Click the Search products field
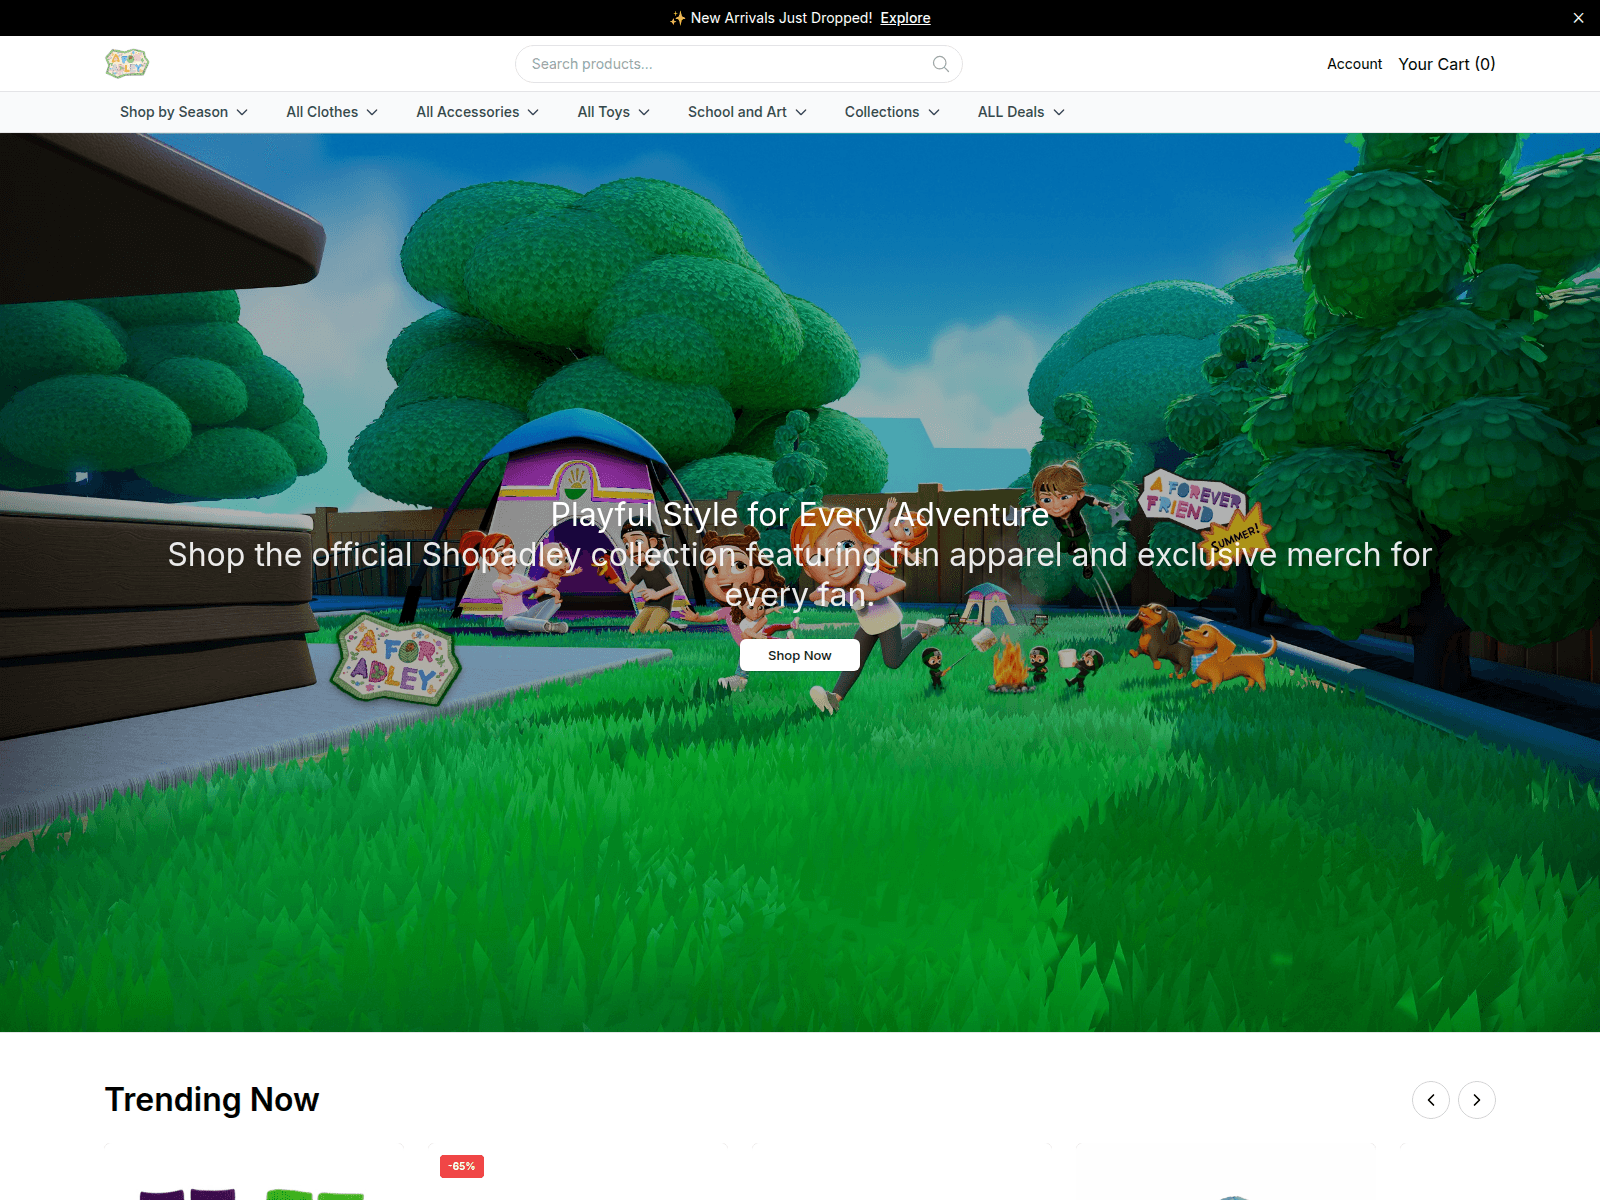Viewport: 1600px width, 1200px height. [739, 64]
